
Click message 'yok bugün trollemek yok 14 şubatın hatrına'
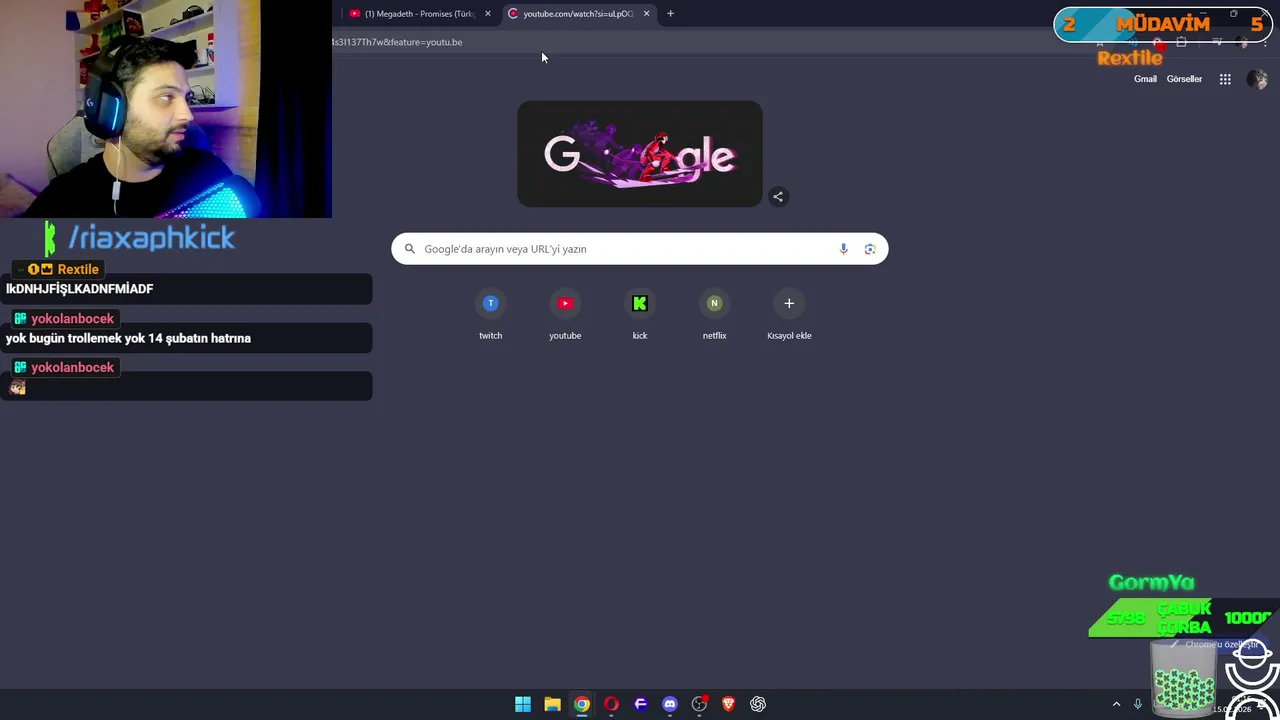128,338
